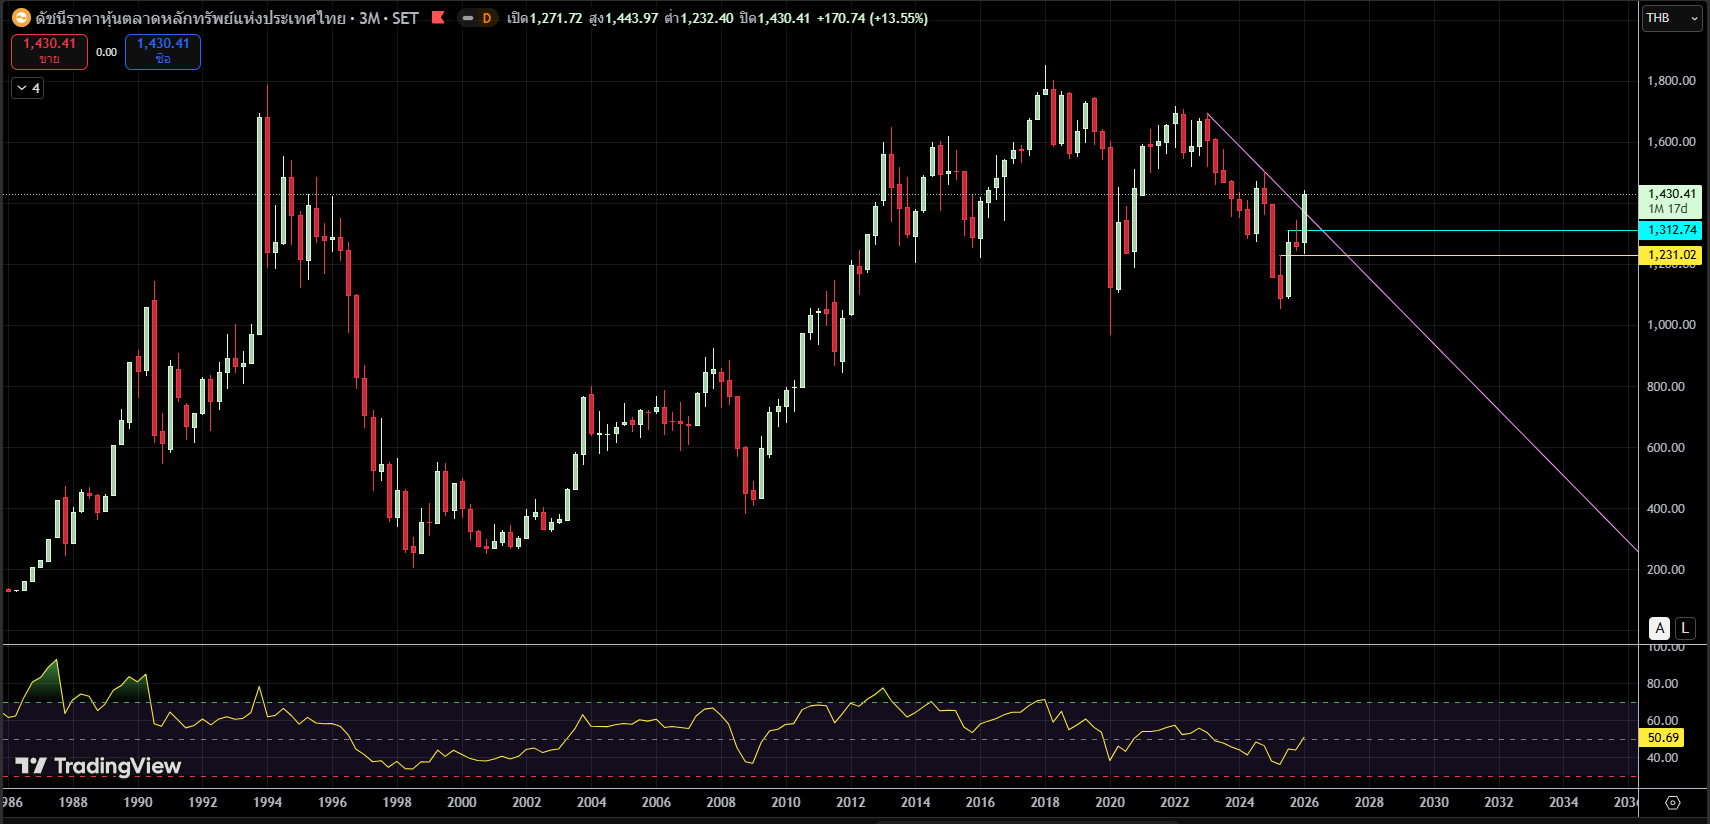Click the 600.00 price axis label
This screenshot has width=1710, height=824.
(1666, 448)
